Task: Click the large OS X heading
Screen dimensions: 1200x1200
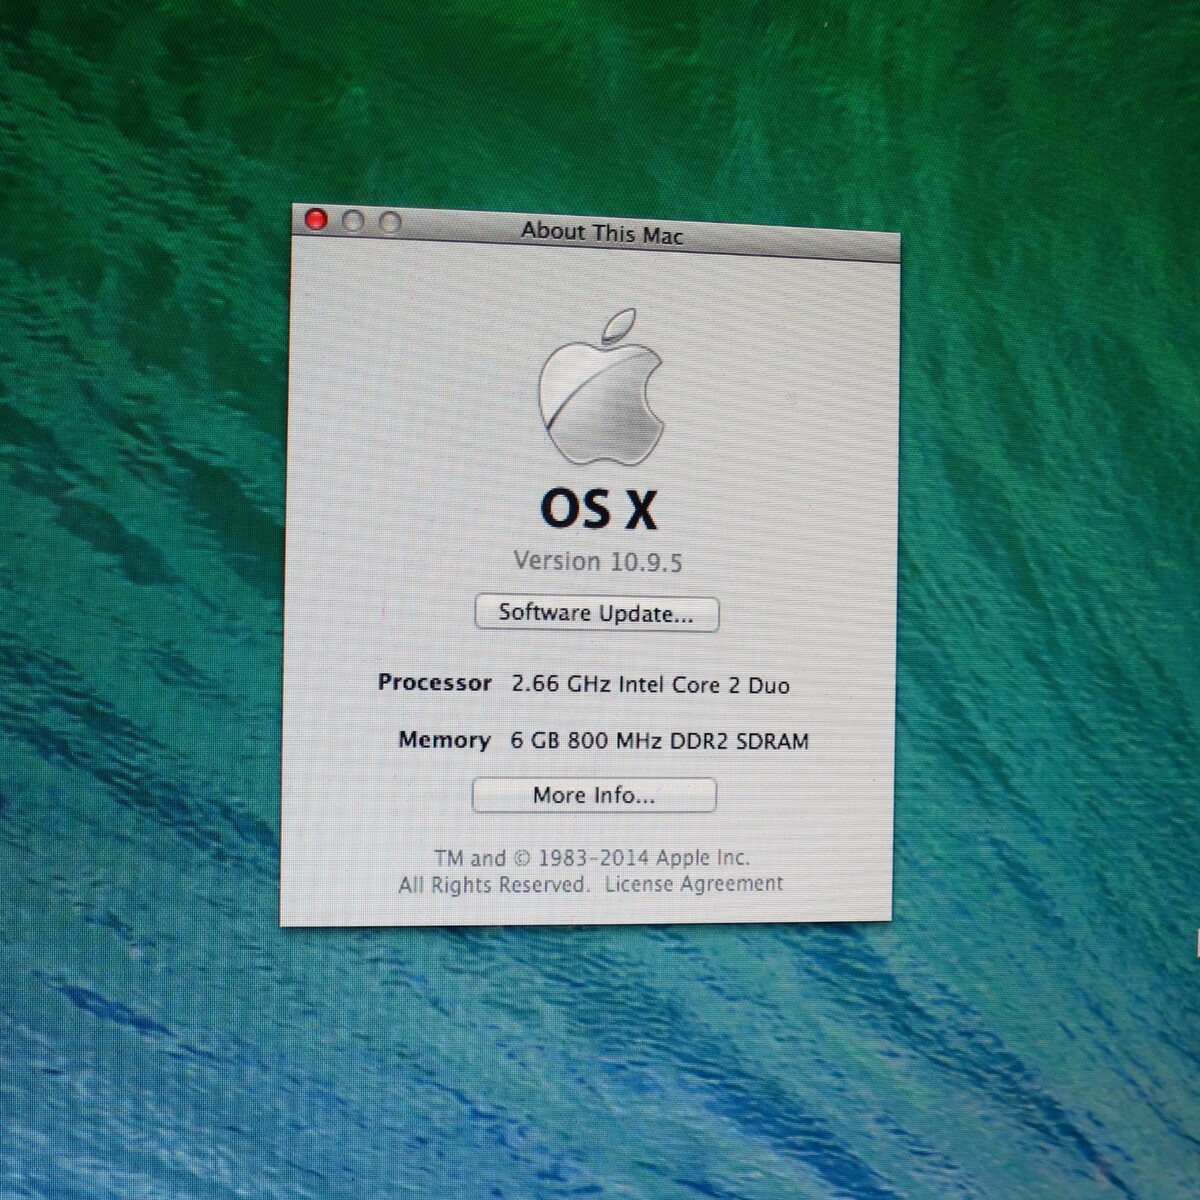Action: pyautogui.click(x=598, y=509)
